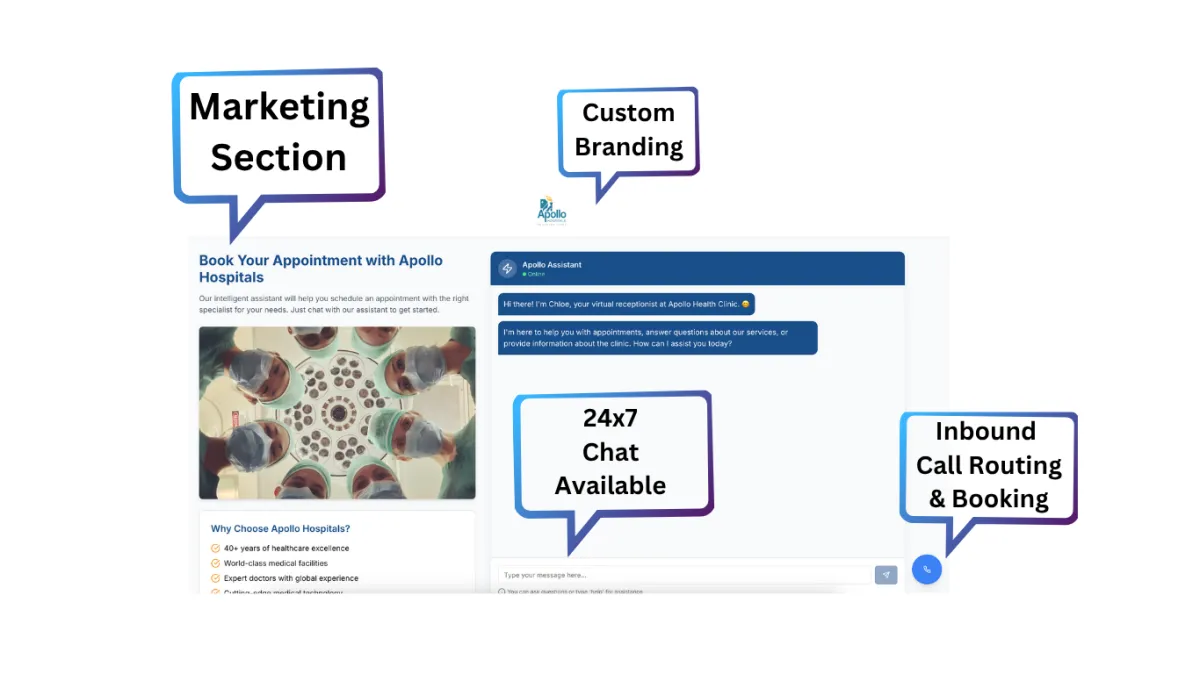Click the Expert doctors with global experience text
The image size is (1200, 674).
(291, 578)
